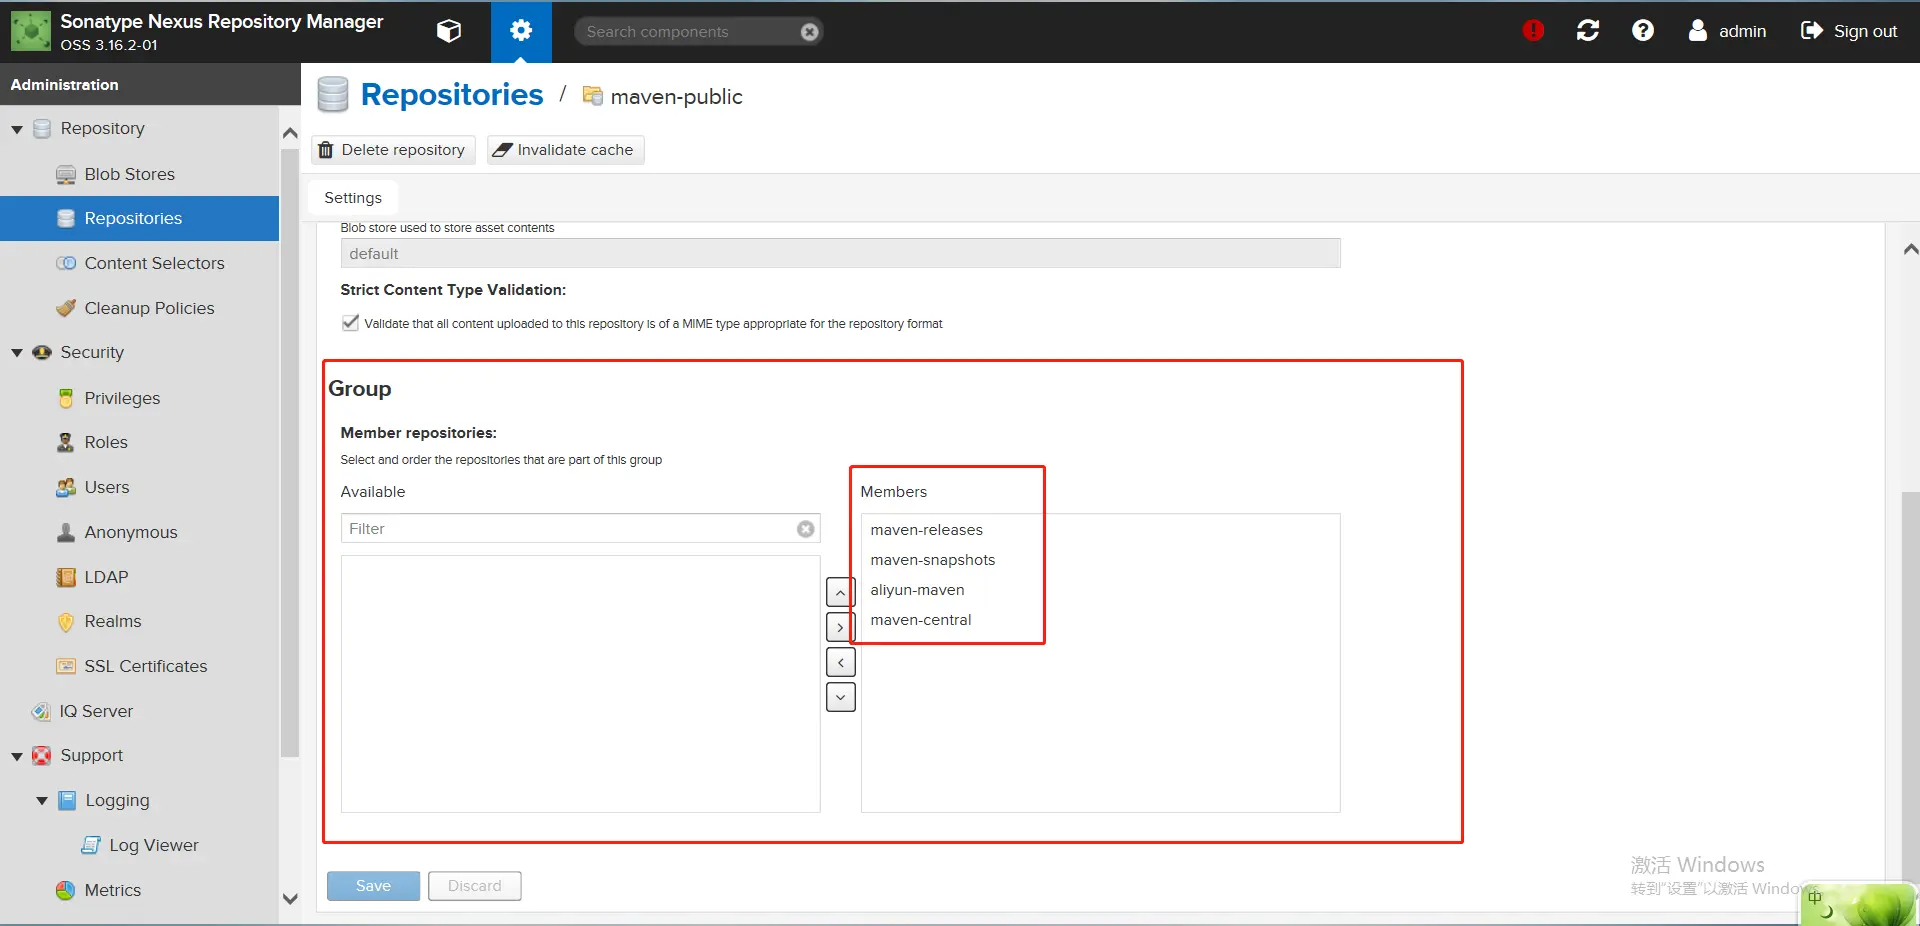
Task: Select maven-releases in Members list
Action: pos(1100,530)
